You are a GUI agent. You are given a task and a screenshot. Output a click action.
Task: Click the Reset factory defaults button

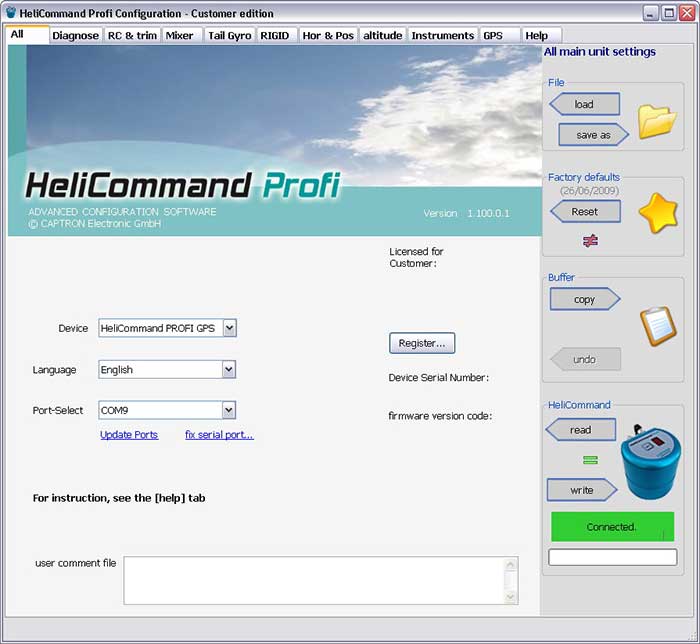pyautogui.click(x=585, y=212)
